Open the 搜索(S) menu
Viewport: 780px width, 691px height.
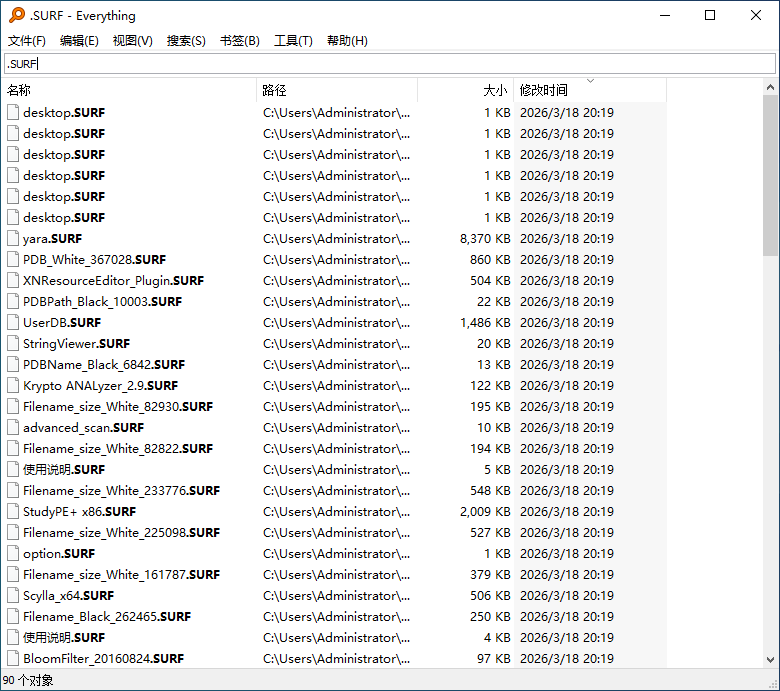coord(186,41)
